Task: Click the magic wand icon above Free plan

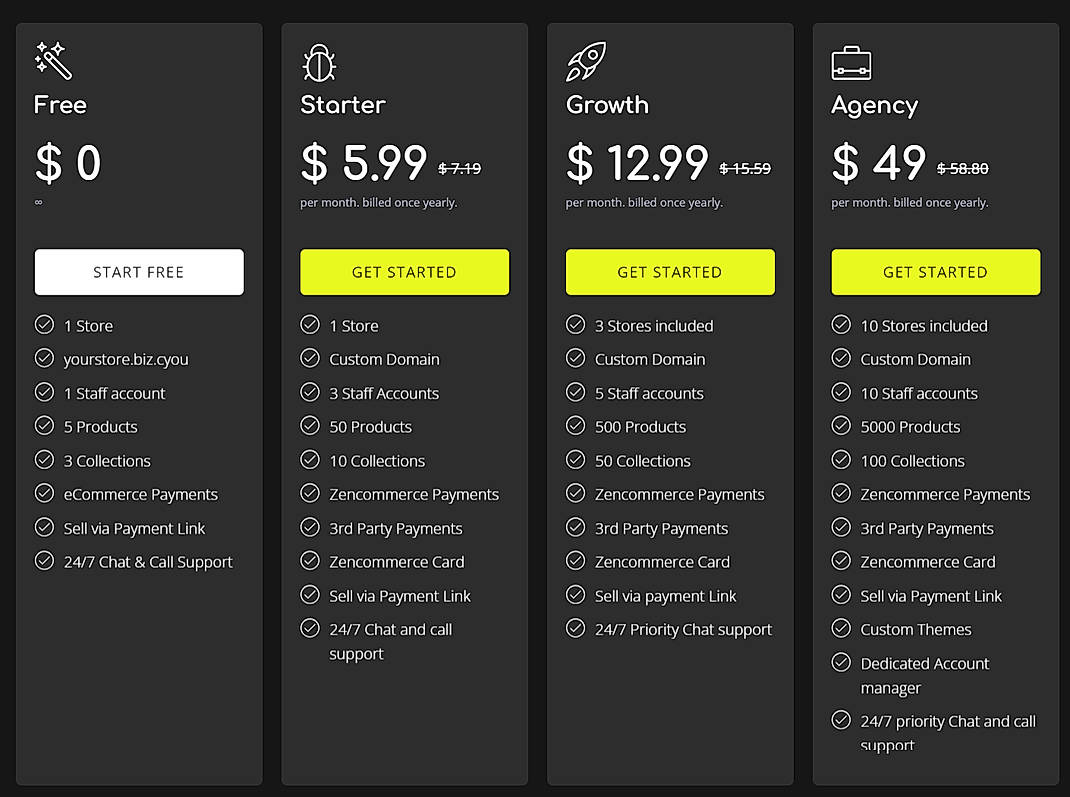Action: [x=54, y=60]
